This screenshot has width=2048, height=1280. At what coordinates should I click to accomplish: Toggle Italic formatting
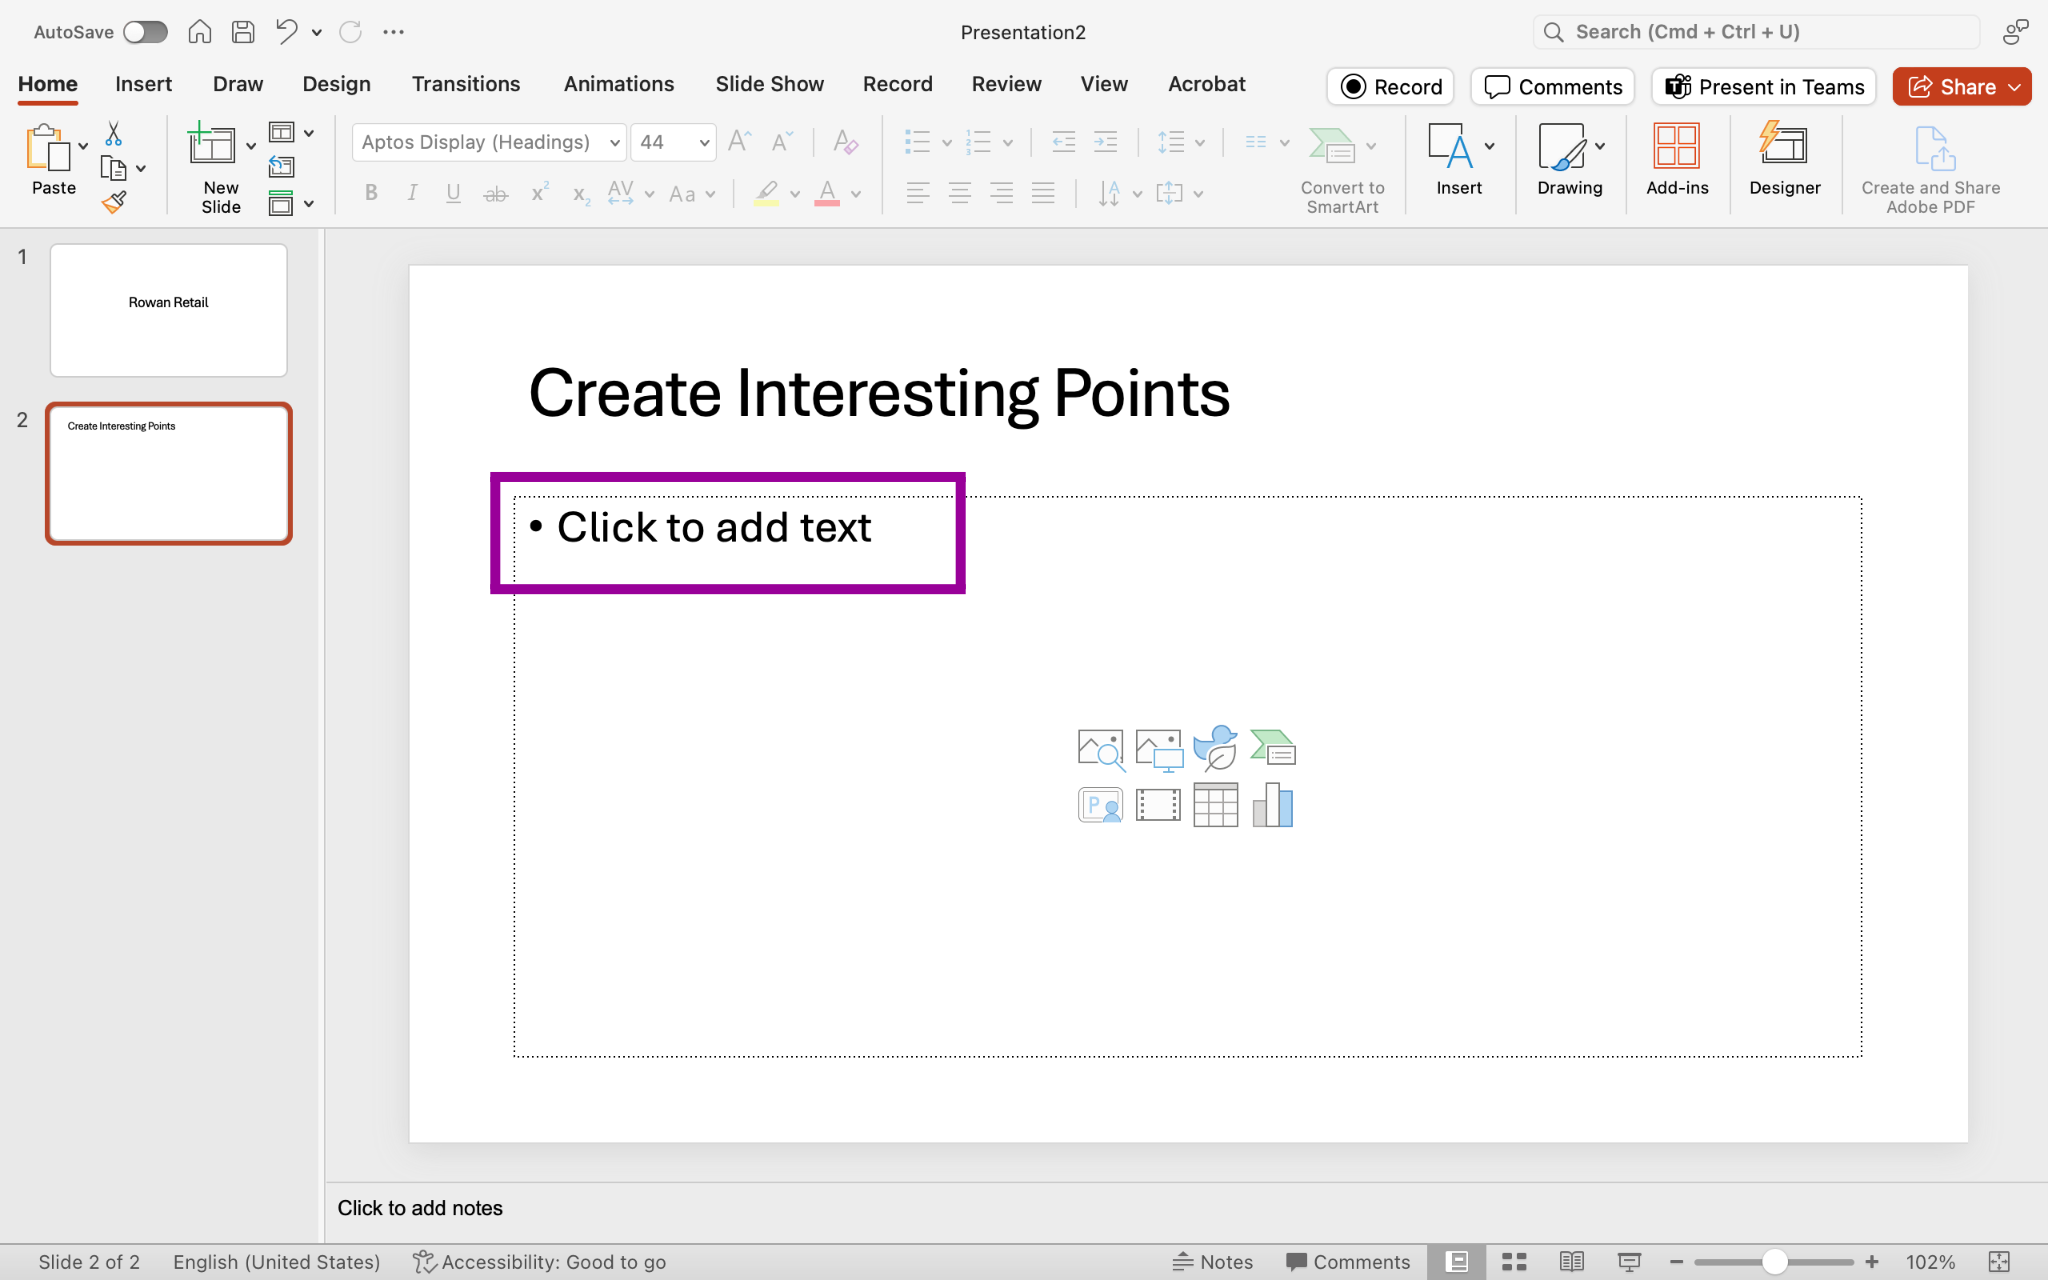pos(412,193)
